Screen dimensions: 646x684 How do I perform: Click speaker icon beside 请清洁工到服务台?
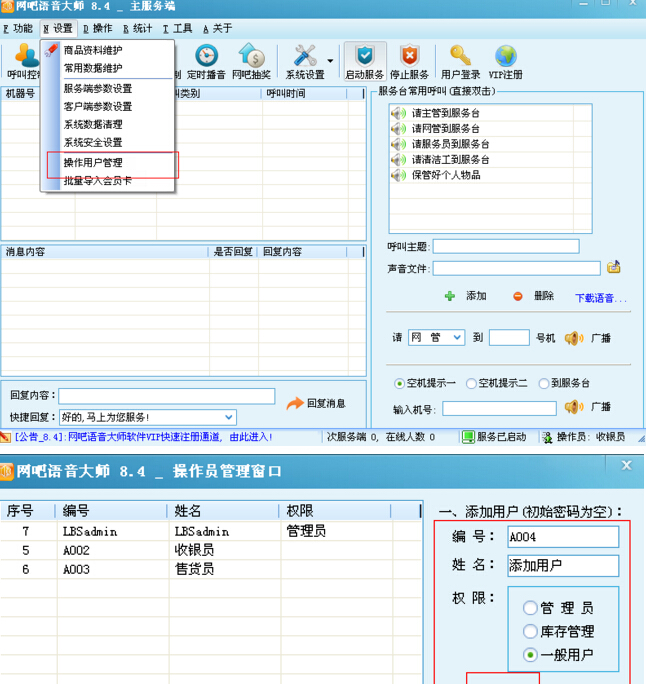click(398, 160)
